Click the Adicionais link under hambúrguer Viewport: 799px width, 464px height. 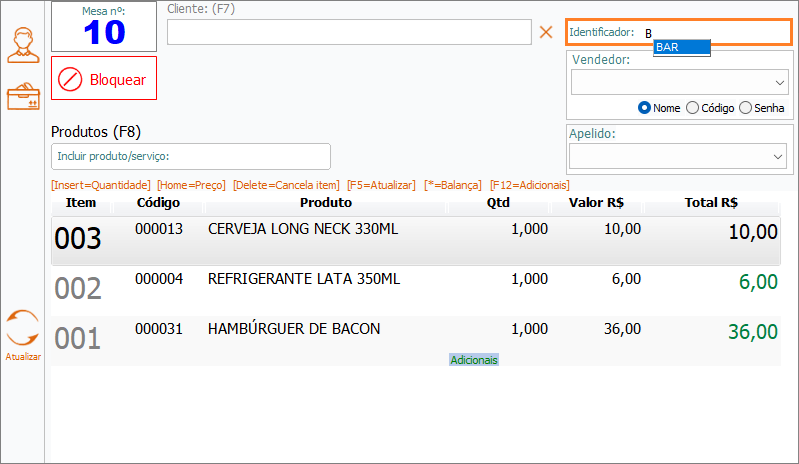point(474,360)
